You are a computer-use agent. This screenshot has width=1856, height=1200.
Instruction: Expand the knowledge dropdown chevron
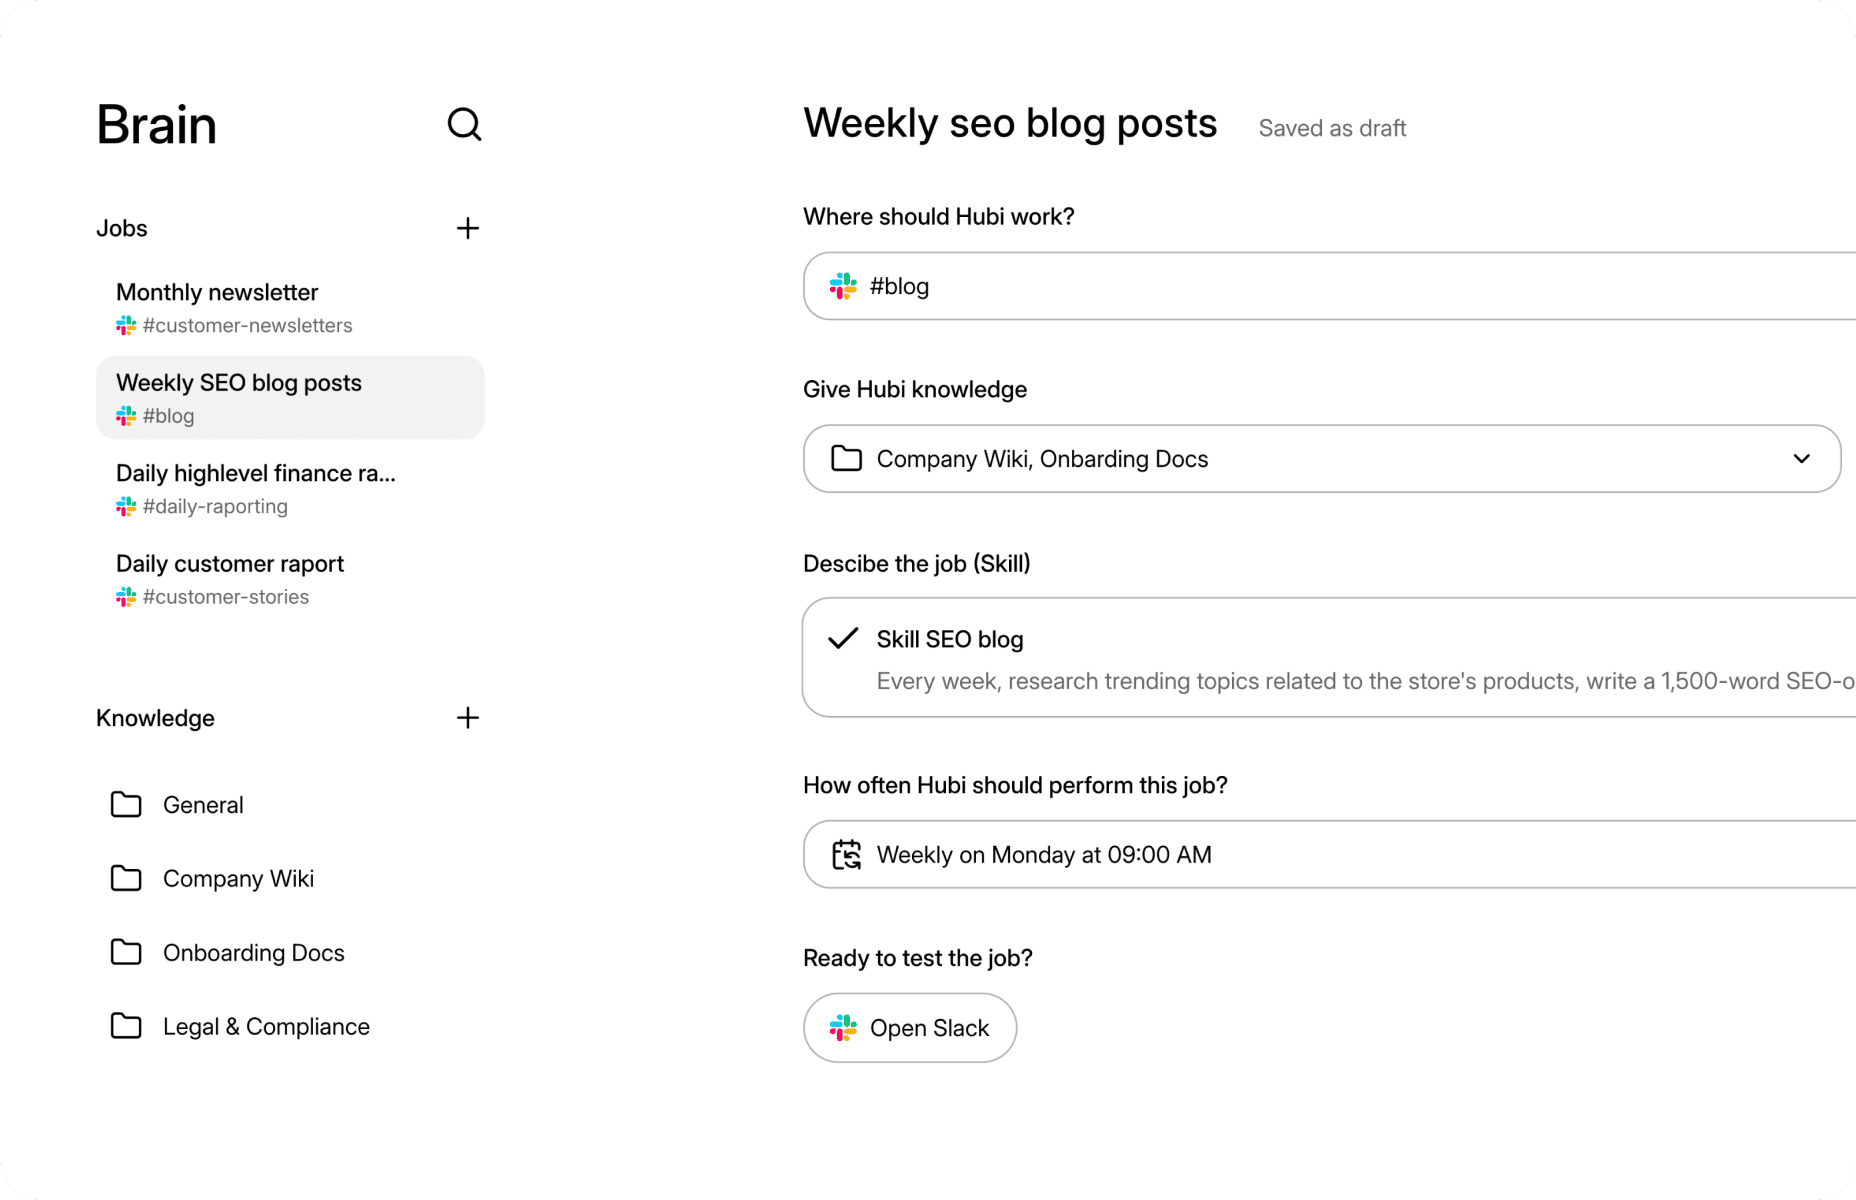point(1801,459)
